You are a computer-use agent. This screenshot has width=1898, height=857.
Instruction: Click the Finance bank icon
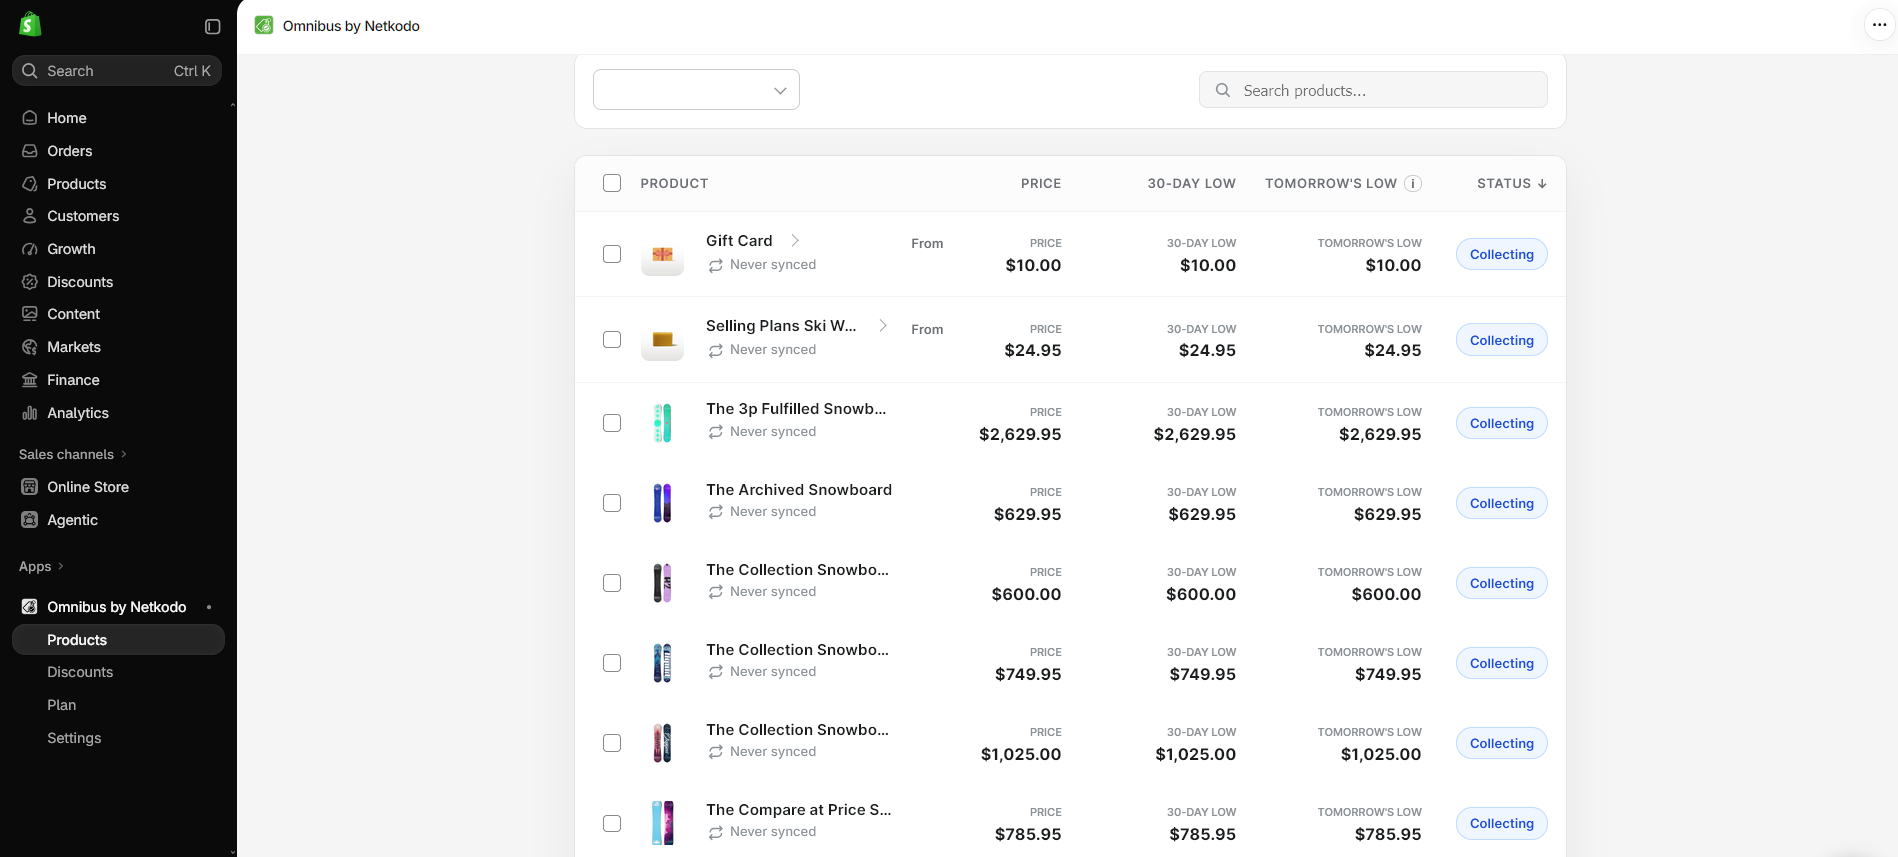tap(30, 380)
